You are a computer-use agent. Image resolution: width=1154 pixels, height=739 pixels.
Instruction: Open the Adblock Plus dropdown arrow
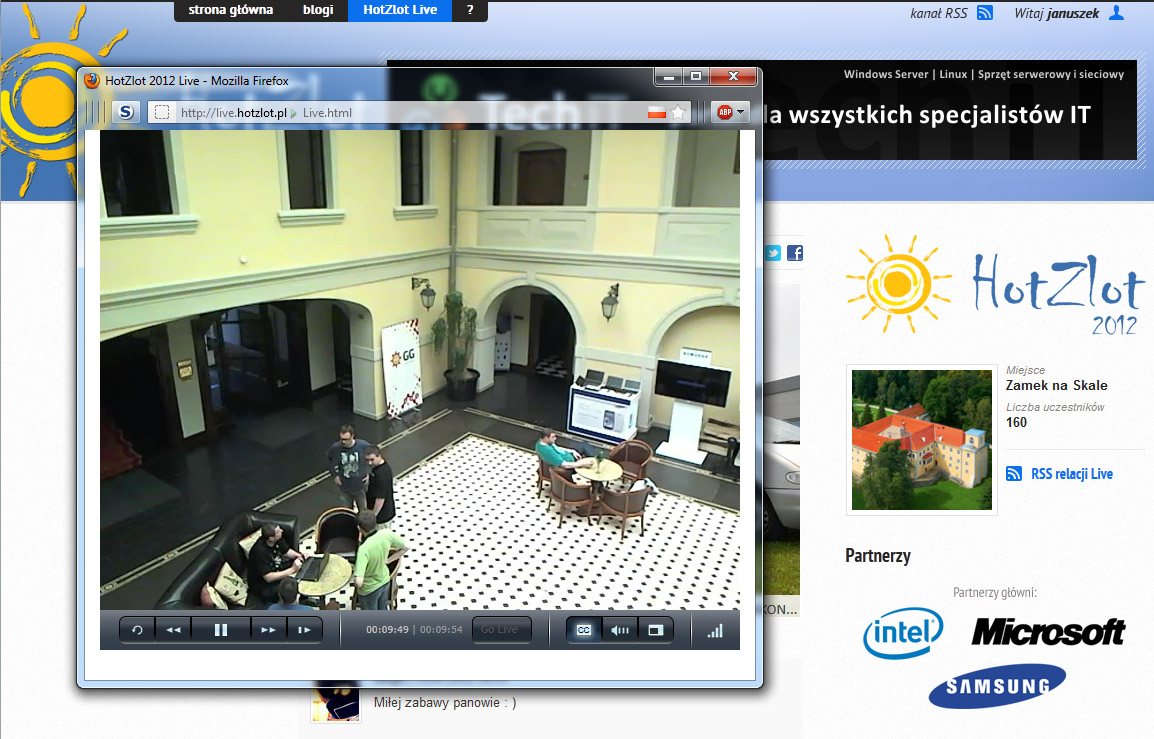pyautogui.click(x=741, y=113)
